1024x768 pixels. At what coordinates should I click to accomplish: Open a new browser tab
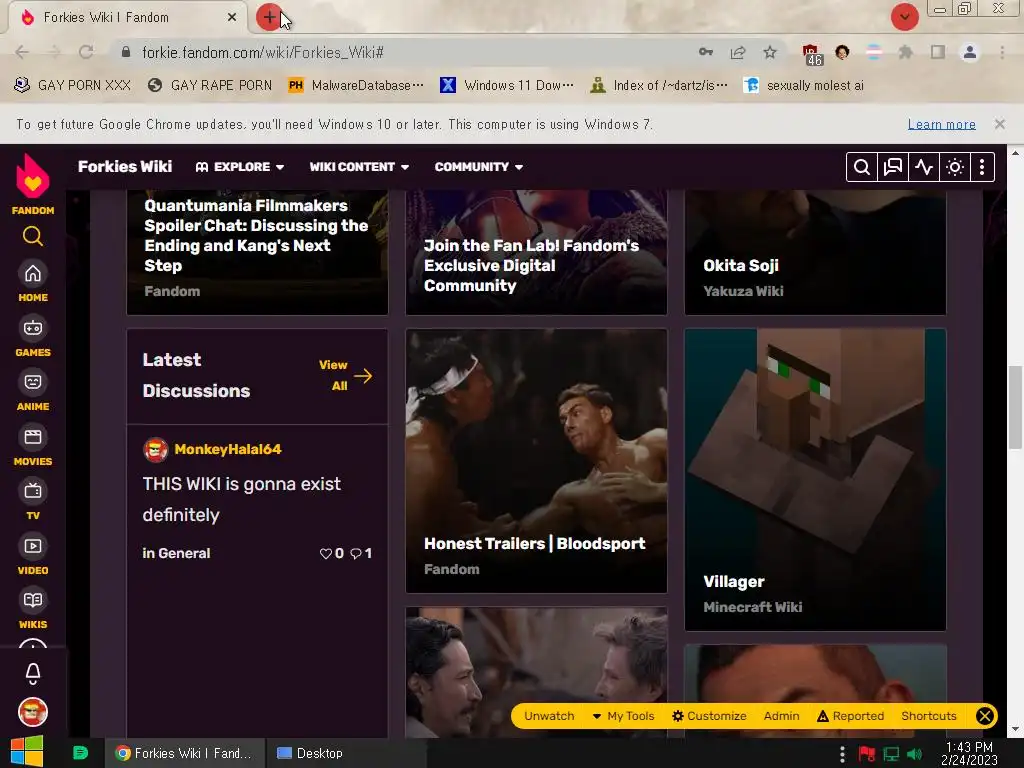pos(269,18)
